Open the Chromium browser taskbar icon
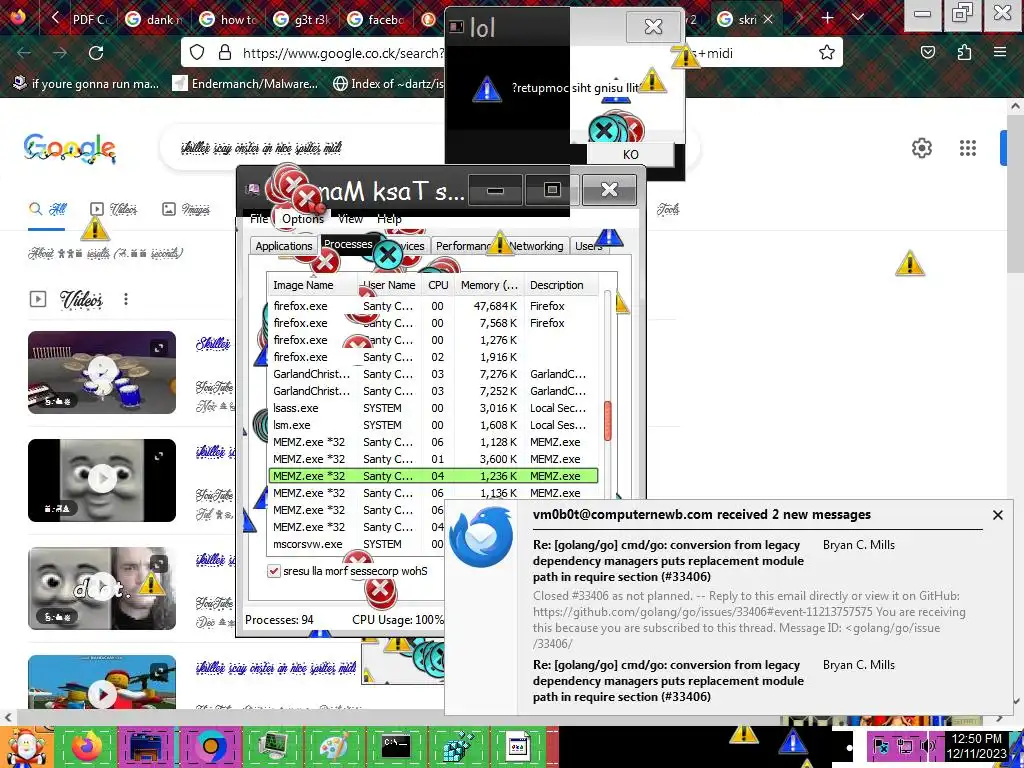Viewport: 1024px width, 768px height. pyautogui.click(x=210, y=746)
